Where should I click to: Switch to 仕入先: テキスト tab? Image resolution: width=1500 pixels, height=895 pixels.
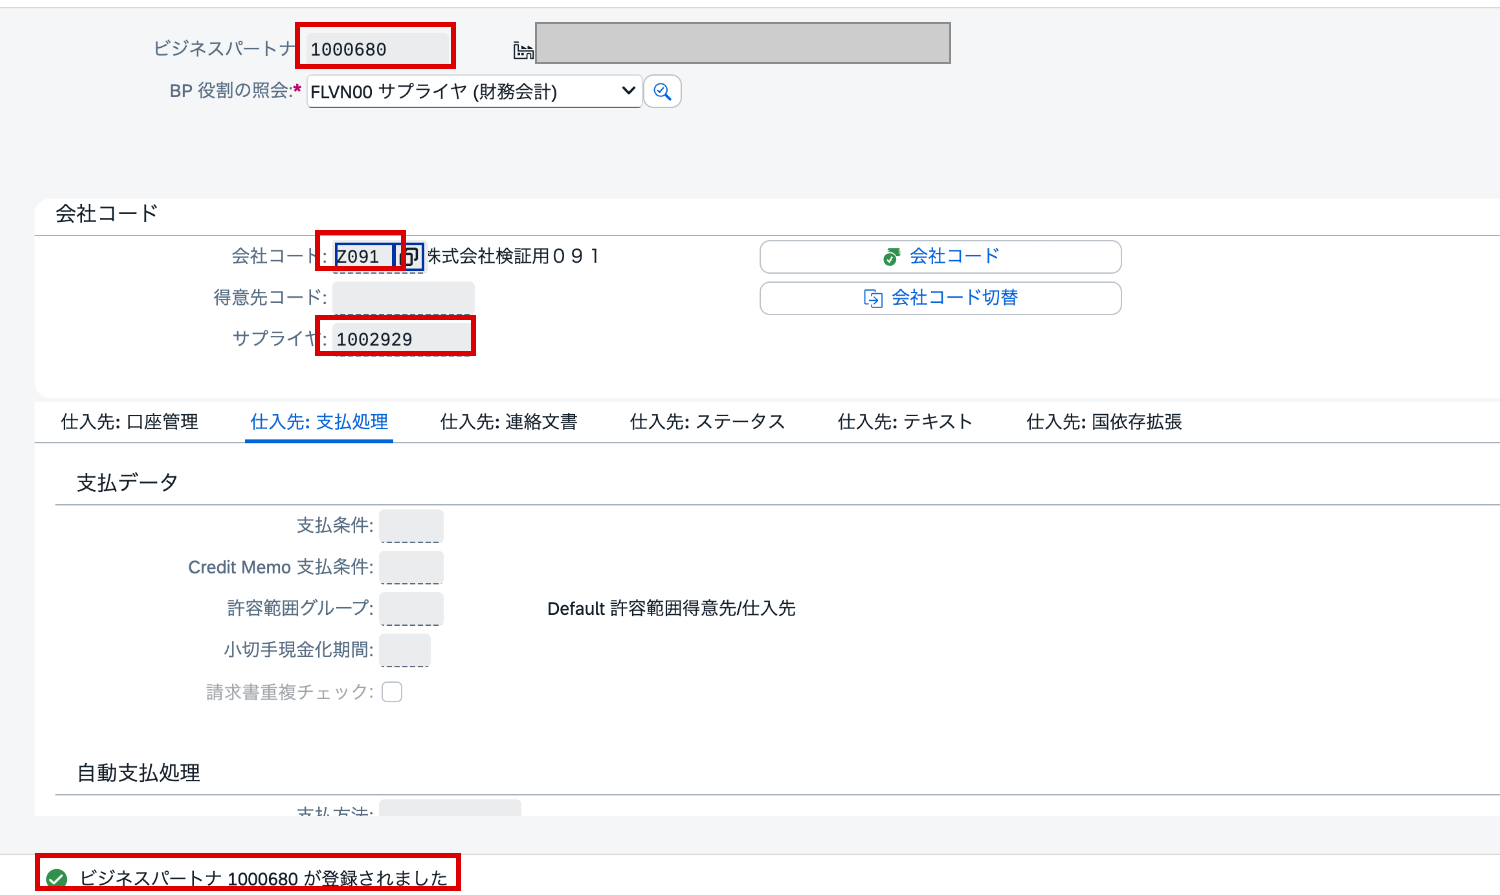coord(905,422)
